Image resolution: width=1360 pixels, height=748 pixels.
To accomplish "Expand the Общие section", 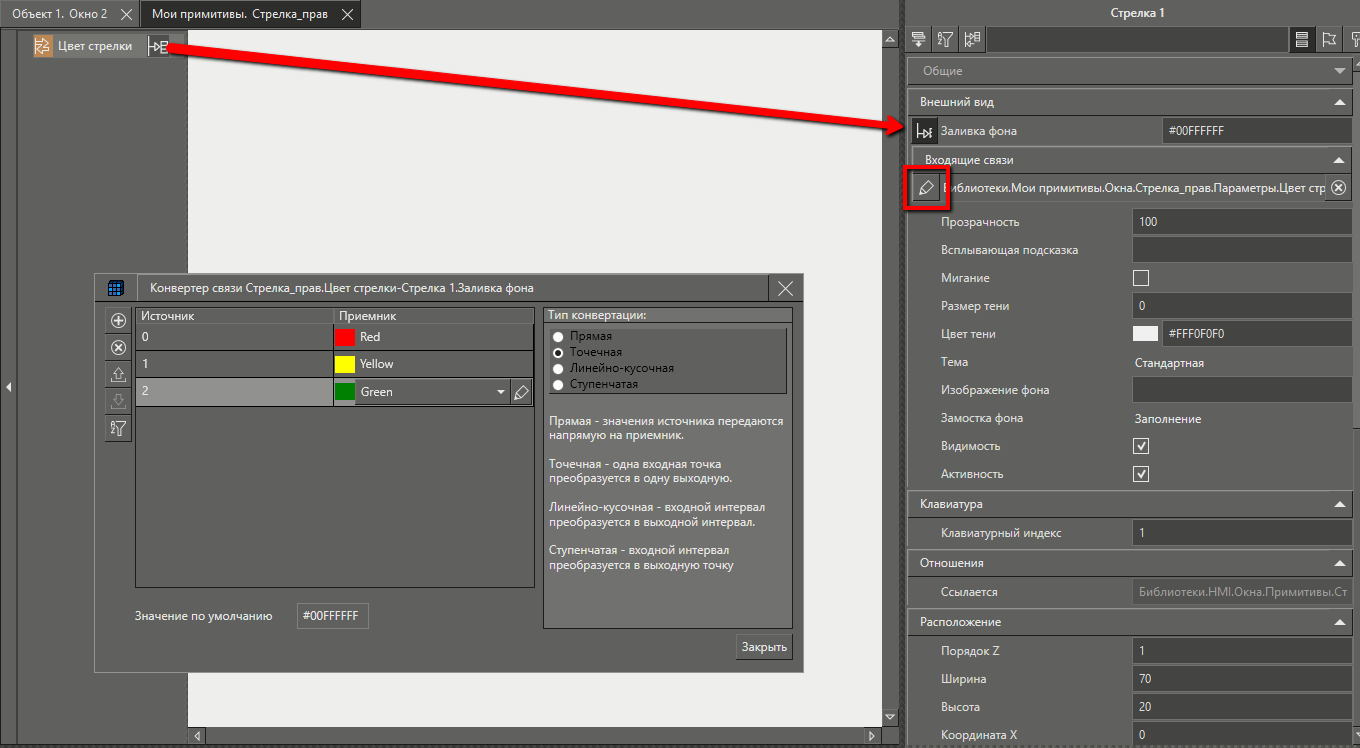I will pyautogui.click(x=1339, y=71).
